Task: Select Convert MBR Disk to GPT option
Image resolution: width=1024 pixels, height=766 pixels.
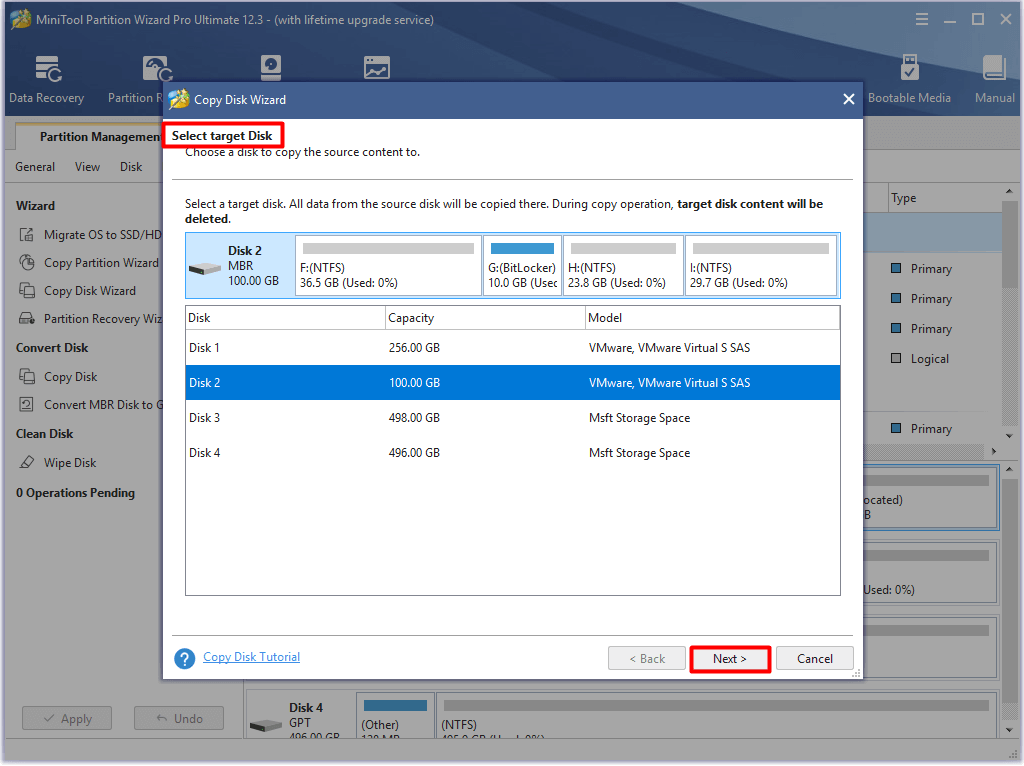Action: [103, 405]
